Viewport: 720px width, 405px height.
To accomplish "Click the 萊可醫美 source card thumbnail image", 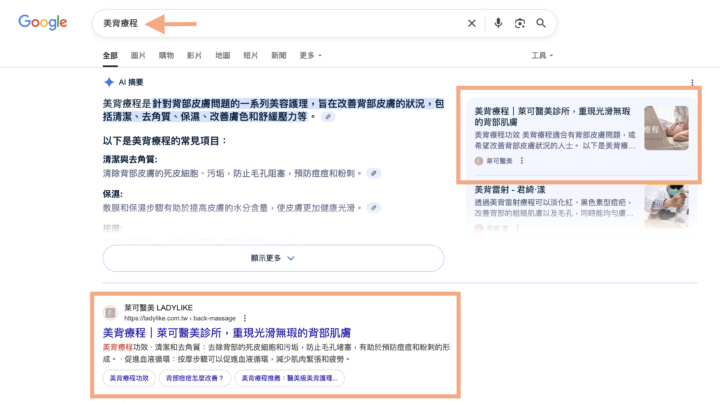I will tap(666, 128).
